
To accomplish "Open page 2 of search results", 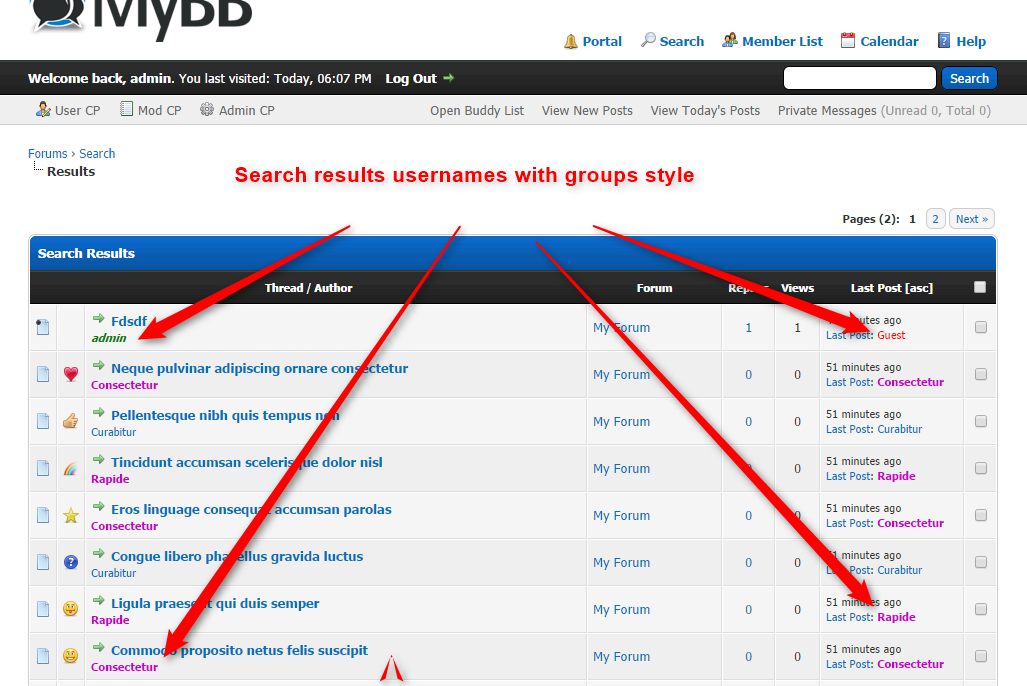I will 936,219.
